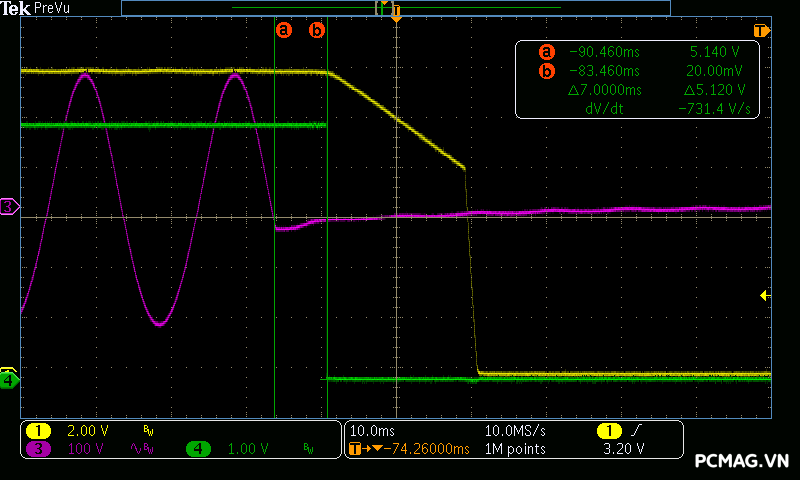
Task: Click the cursor 'a' marker on the waveform
Action: (284, 30)
